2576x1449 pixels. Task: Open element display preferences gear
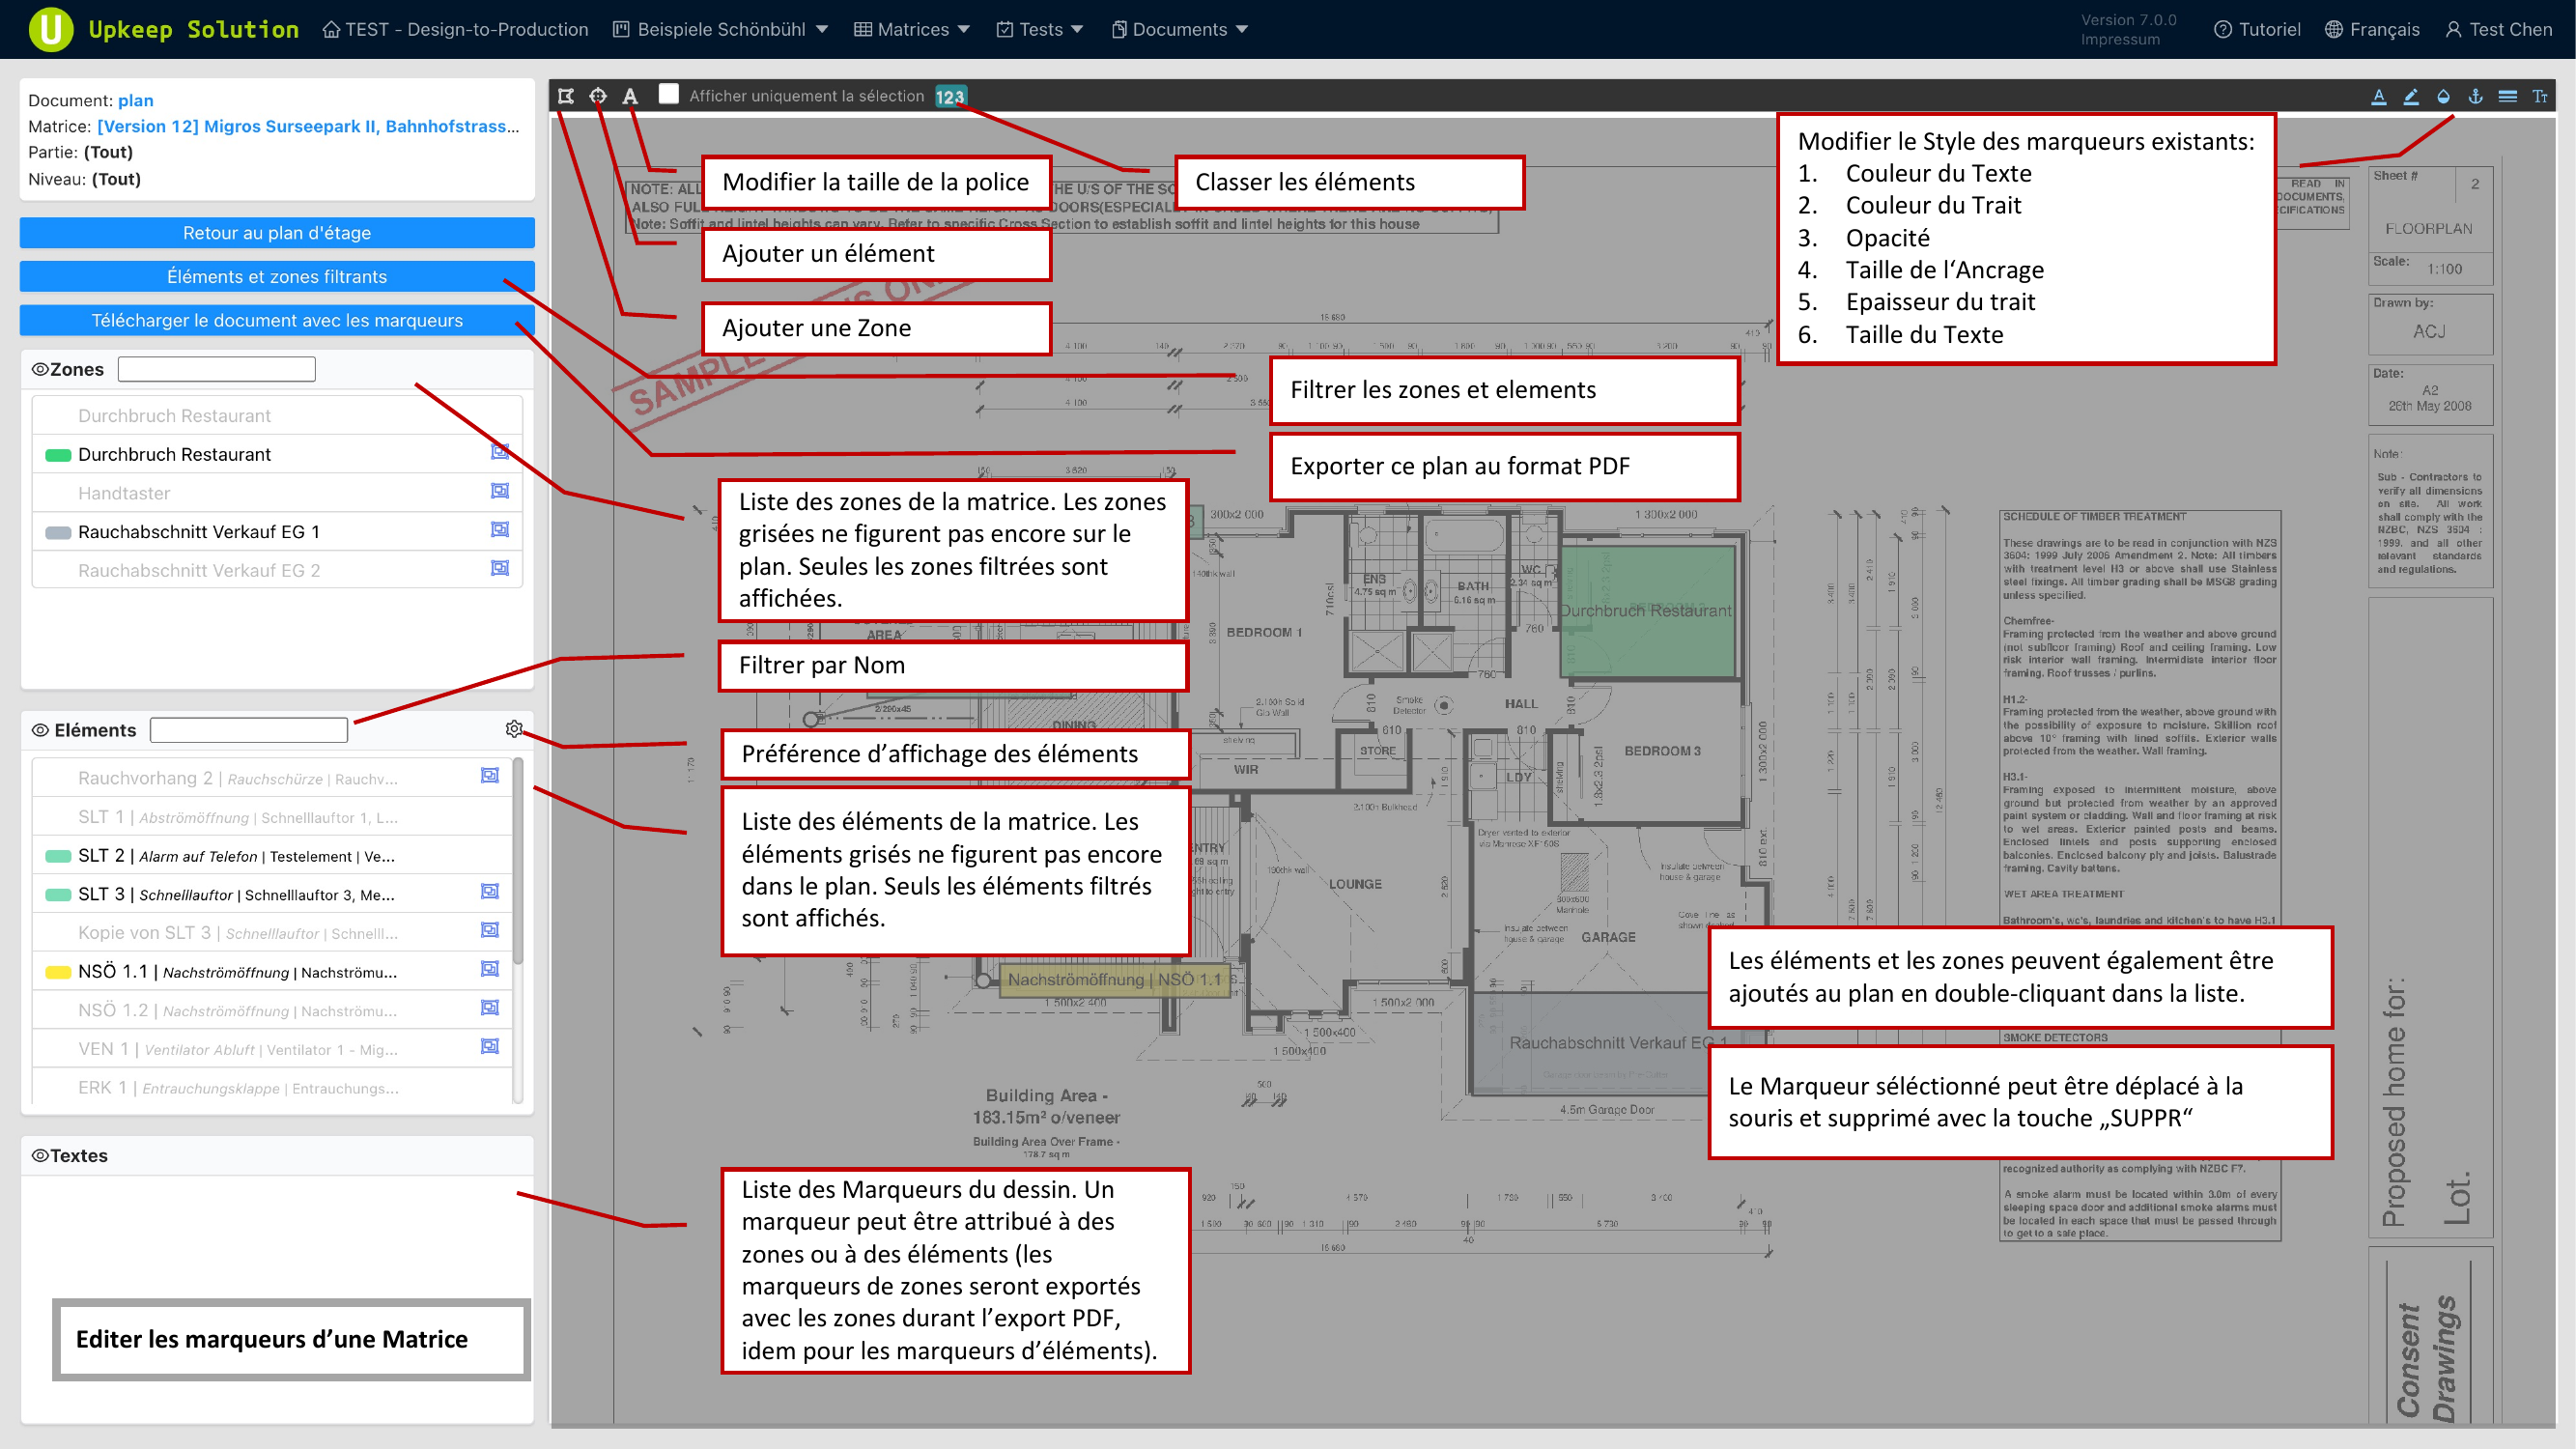[x=514, y=729]
